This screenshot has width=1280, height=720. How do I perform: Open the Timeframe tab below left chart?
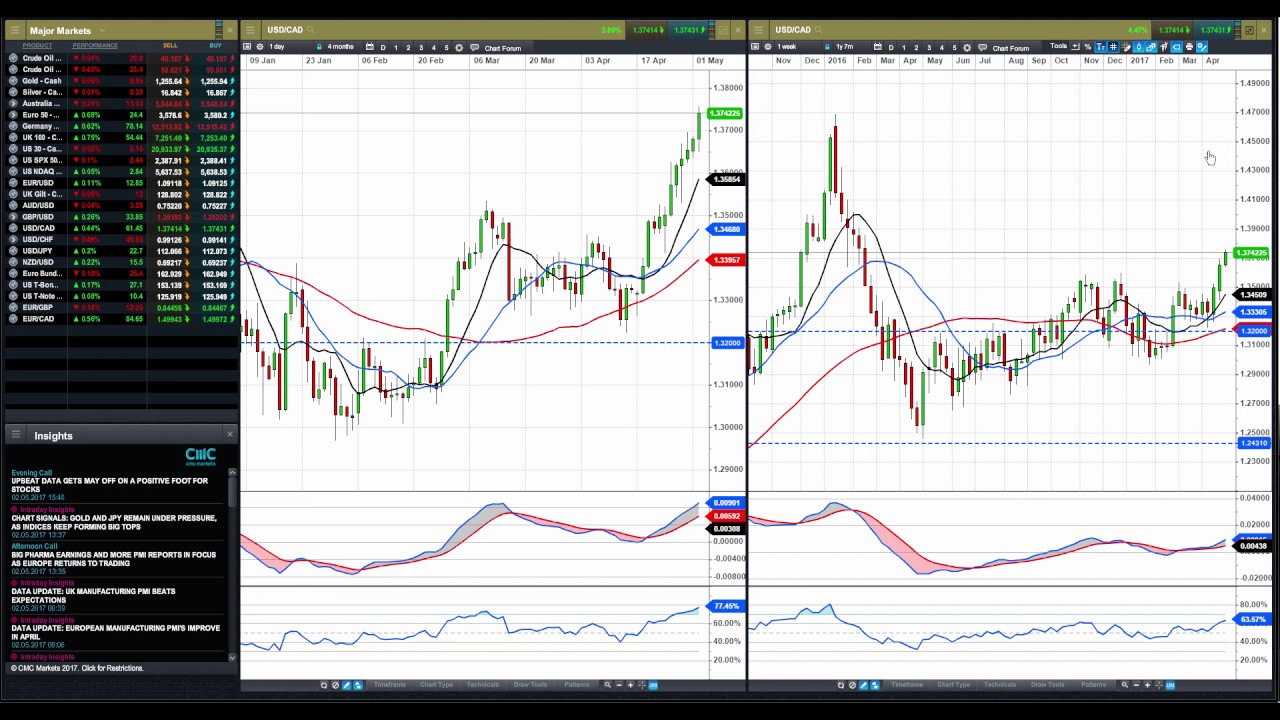pos(389,685)
